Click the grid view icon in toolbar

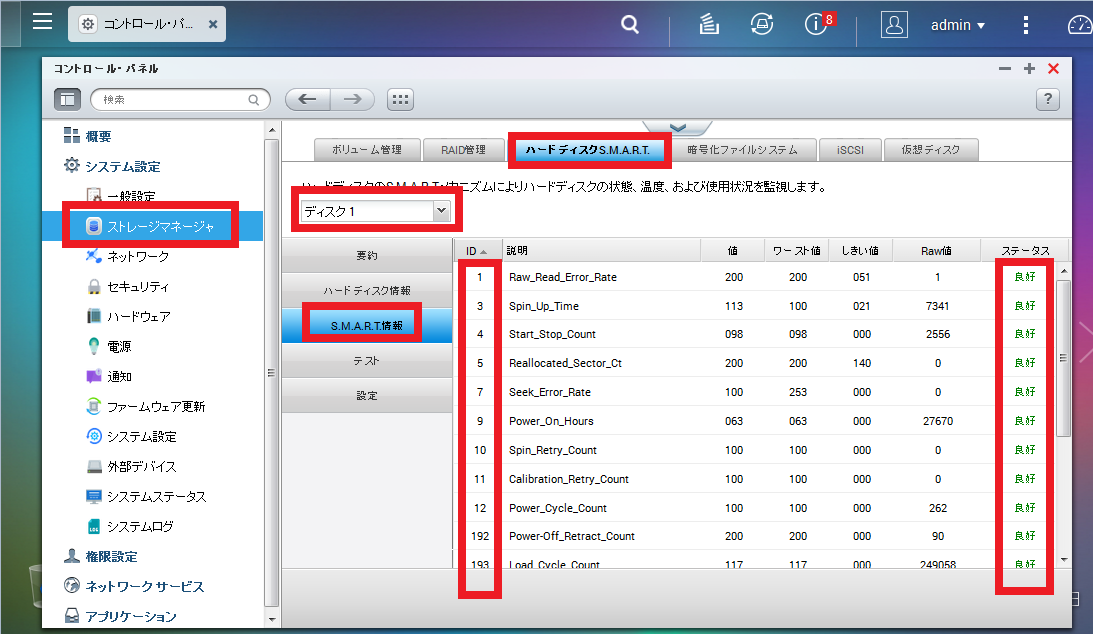[x=400, y=99]
